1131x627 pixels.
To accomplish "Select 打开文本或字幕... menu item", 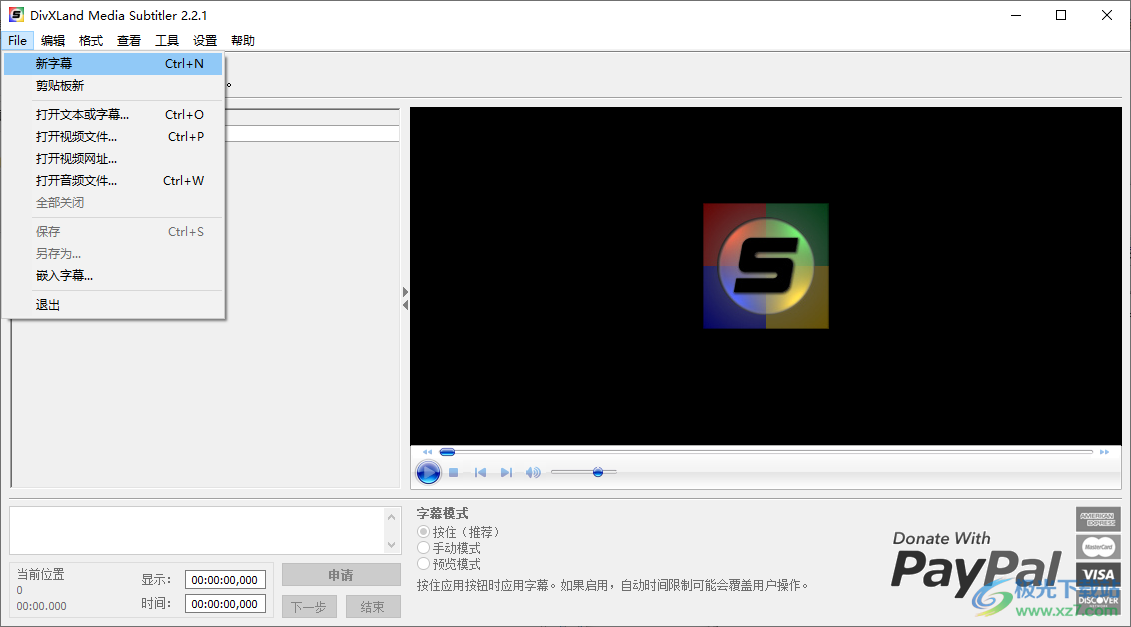I will [113, 115].
